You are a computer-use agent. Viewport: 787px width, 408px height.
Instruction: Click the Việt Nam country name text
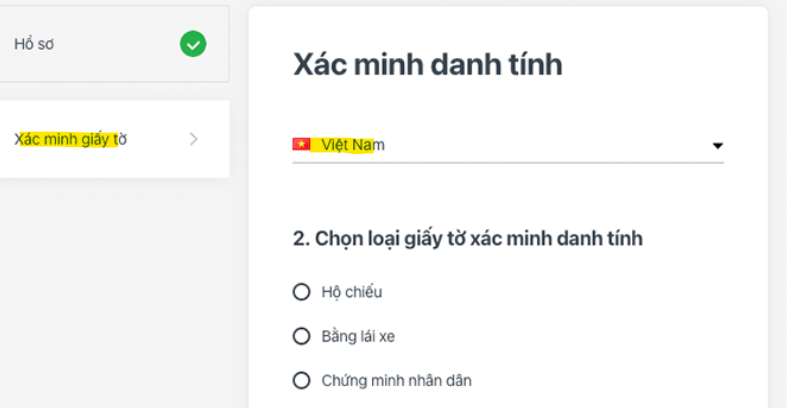pos(353,145)
